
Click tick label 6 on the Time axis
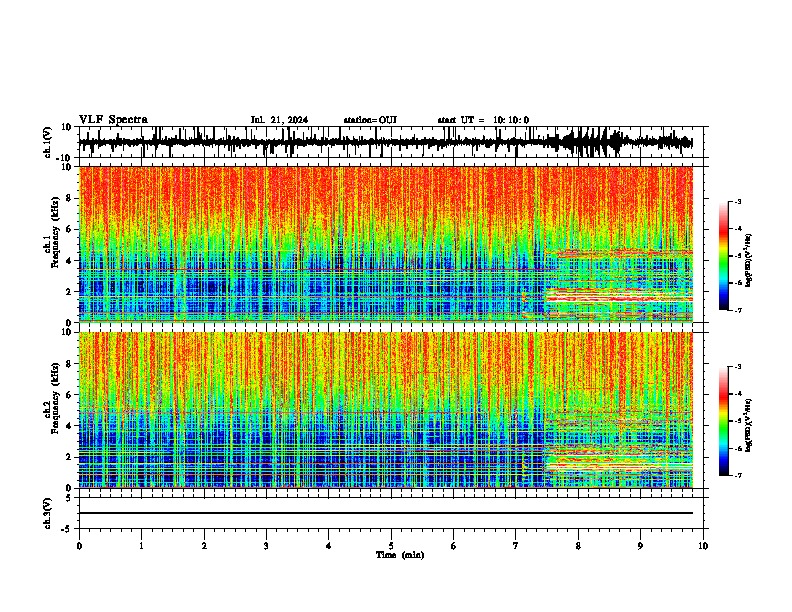454,546
